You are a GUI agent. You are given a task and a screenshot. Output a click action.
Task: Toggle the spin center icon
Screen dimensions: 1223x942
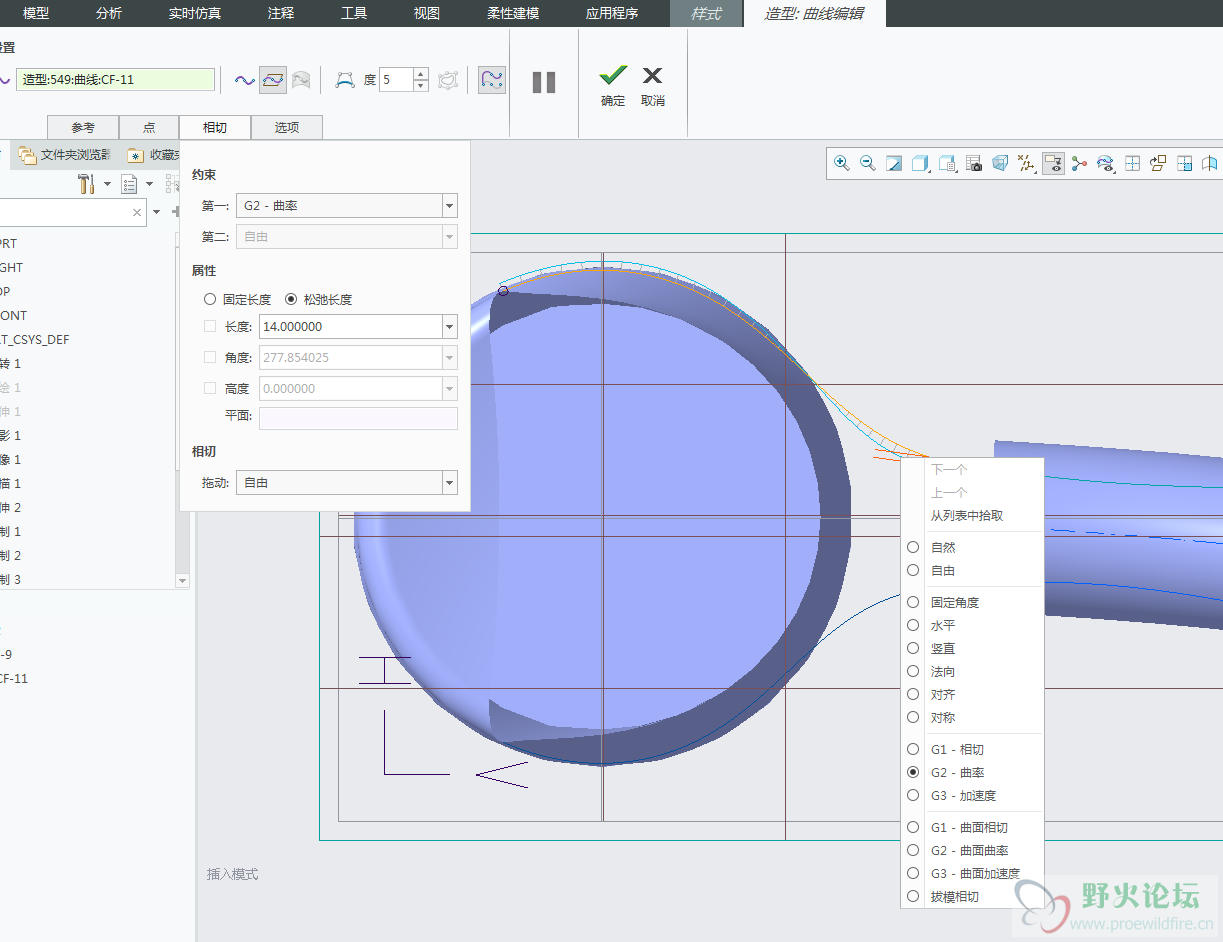click(x=1079, y=163)
